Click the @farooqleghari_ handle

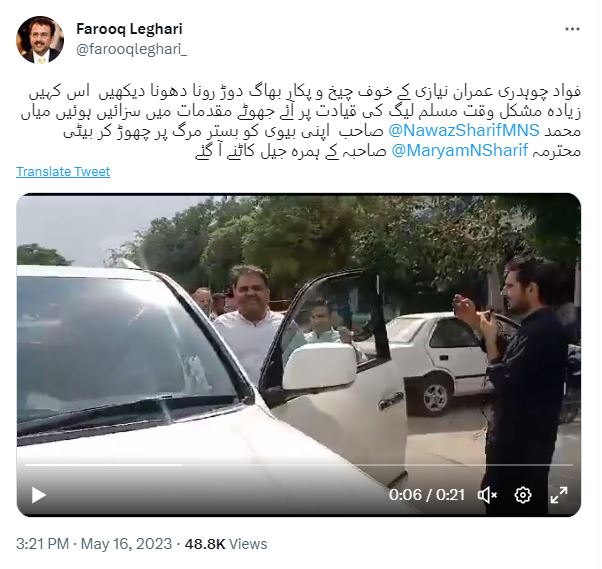coord(131,49)
